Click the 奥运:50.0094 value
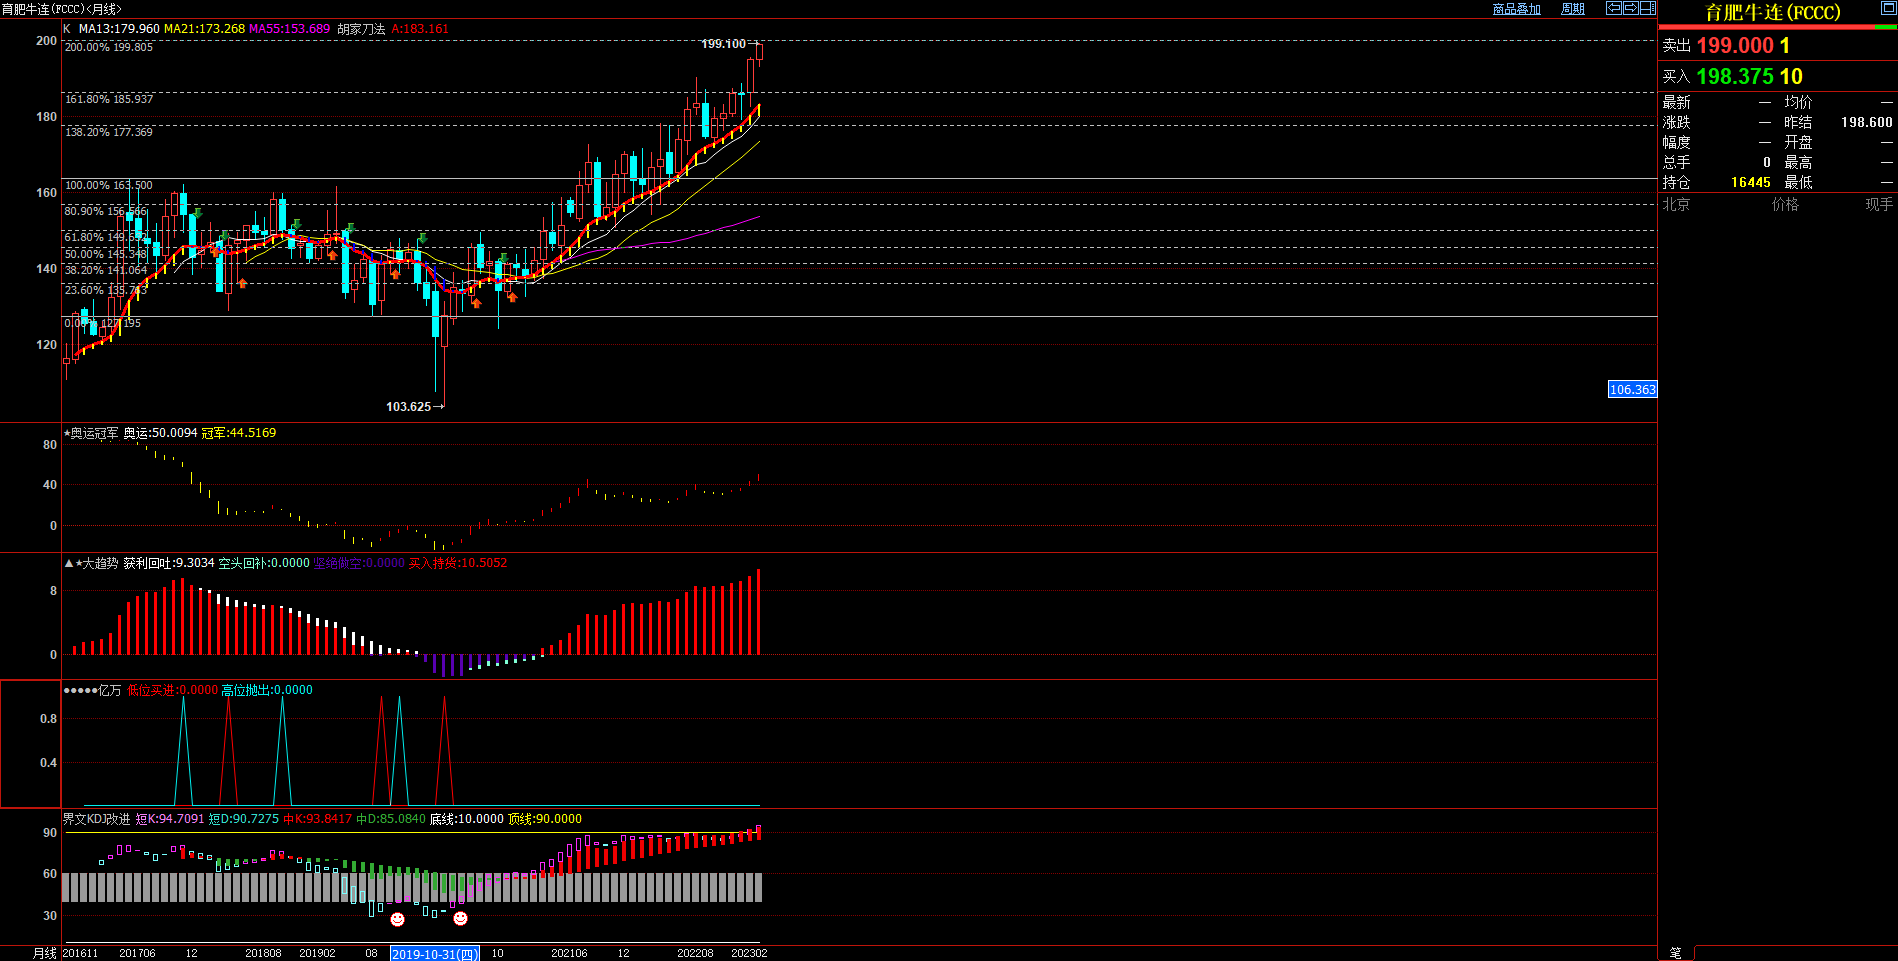 pos(160,433)
